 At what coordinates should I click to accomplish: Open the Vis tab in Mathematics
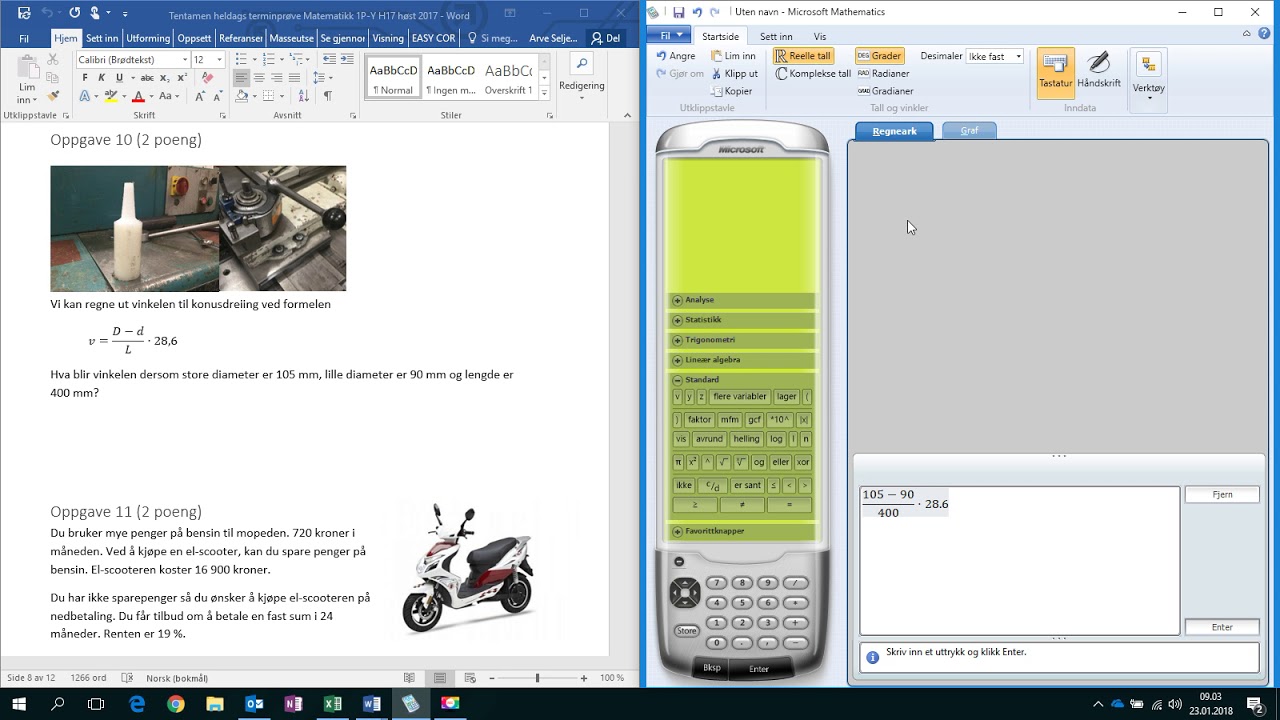[820, 37]
